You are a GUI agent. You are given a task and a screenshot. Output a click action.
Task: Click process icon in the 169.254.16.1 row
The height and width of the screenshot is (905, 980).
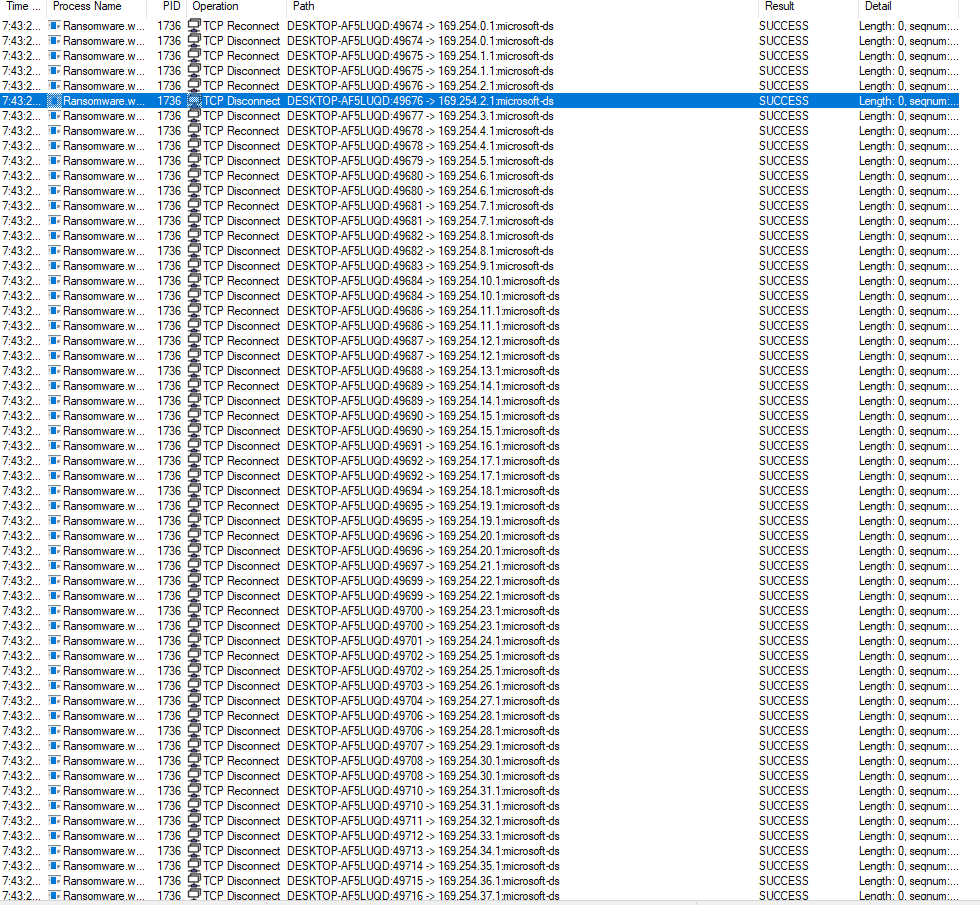tap(55, 446)
